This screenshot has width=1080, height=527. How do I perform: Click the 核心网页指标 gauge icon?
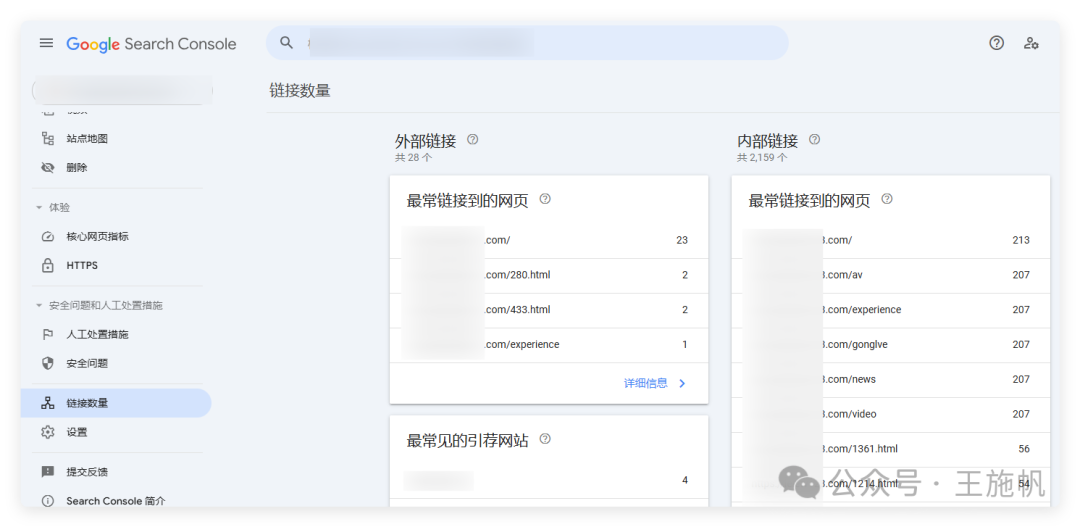click(48, 236)
